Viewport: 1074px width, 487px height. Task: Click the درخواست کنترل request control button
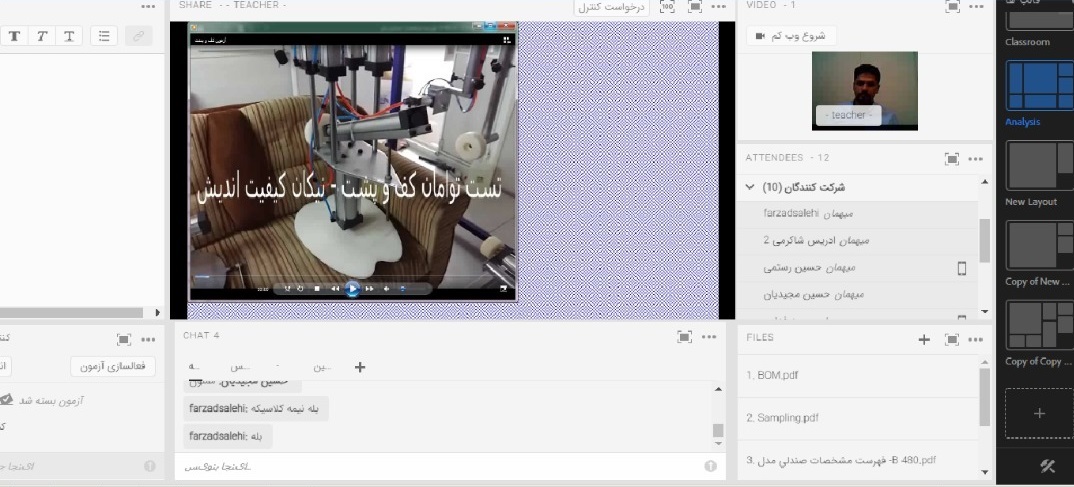[612, 7]
